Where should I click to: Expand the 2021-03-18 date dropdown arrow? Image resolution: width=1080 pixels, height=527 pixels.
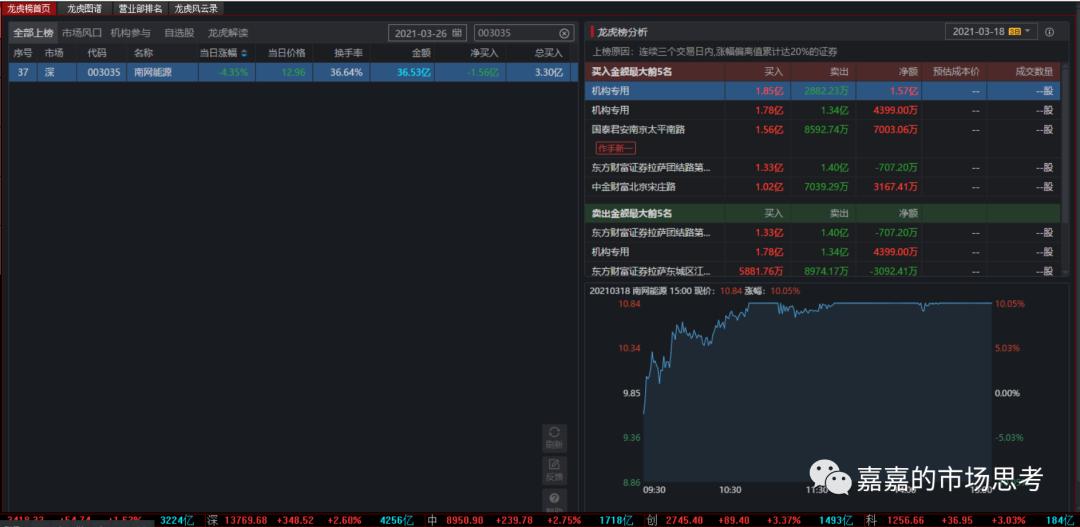(1028, 32)
